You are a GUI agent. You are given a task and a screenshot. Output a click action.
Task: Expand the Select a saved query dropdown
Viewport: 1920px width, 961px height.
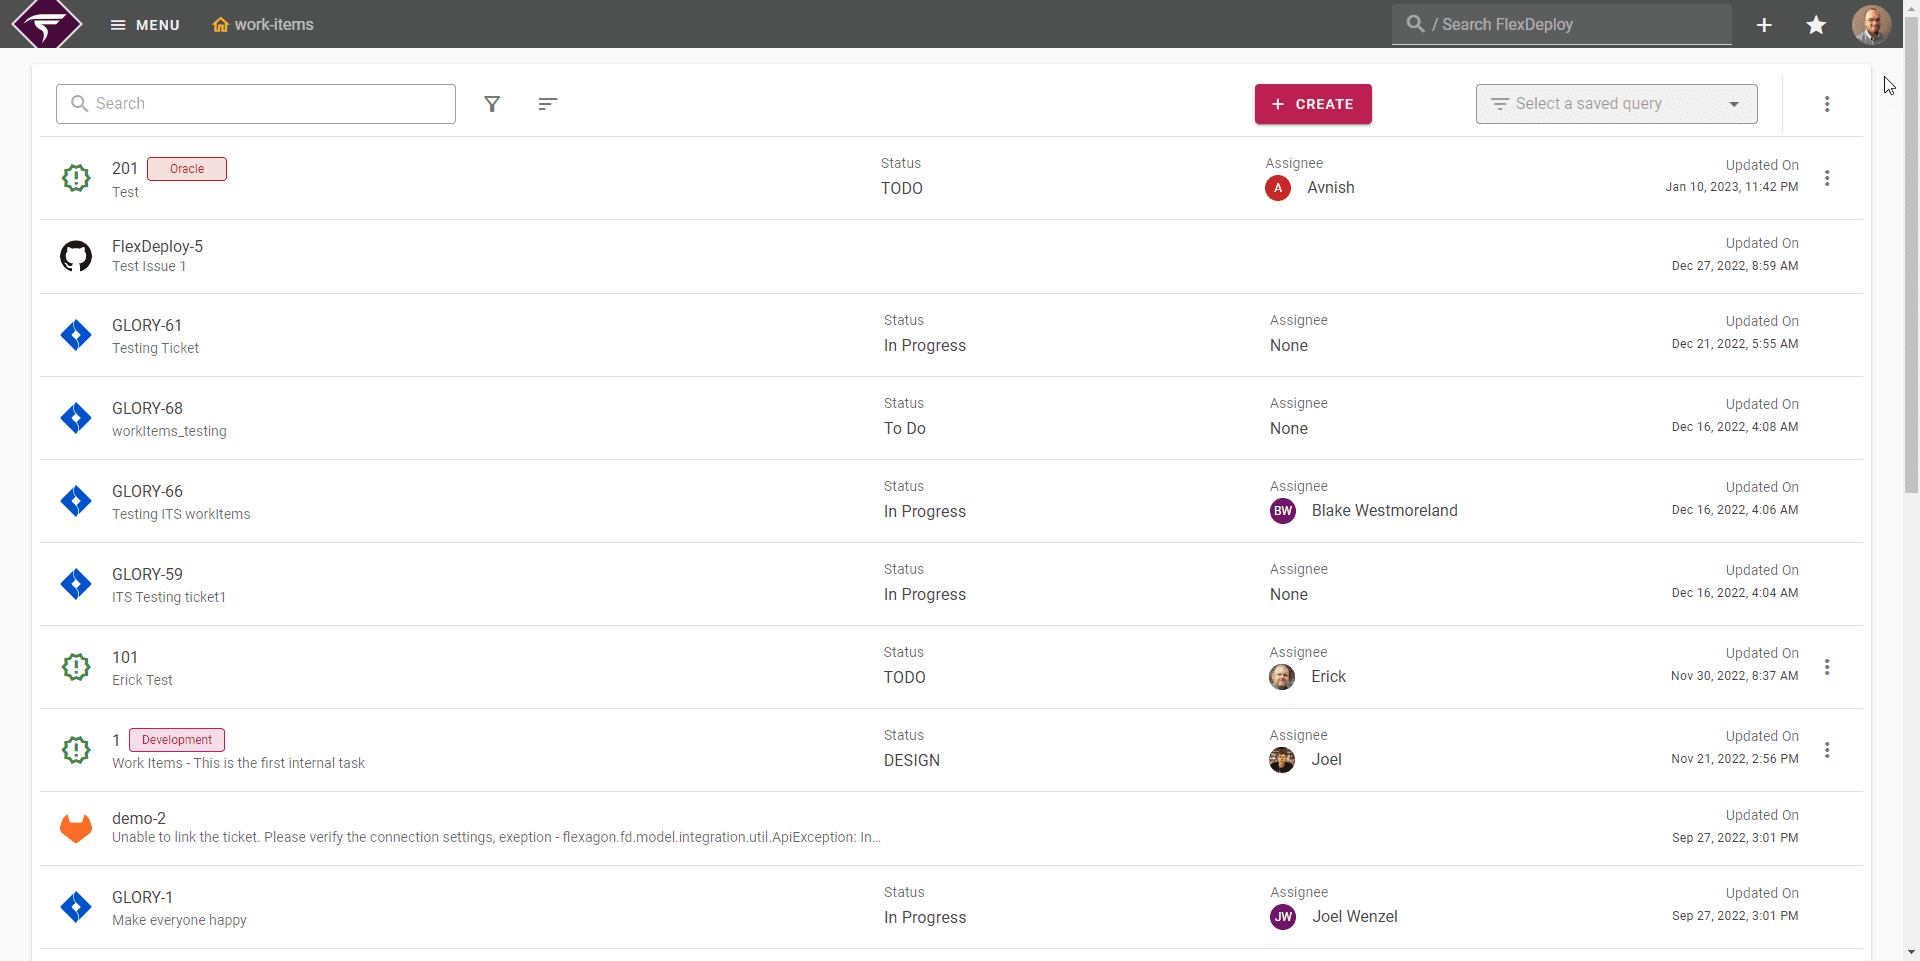(1616, 104)
